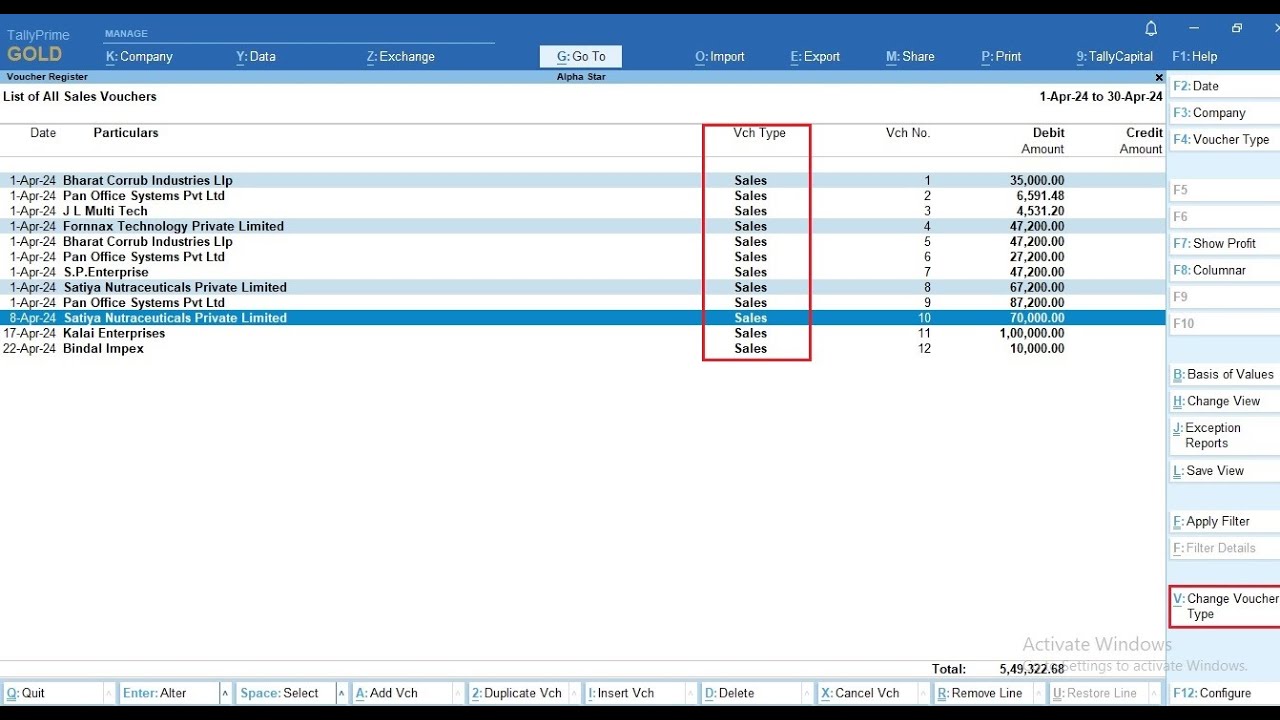Click the List of All Sales Vouchers title
Viewport: 1280px width, 720px height.
[80, 97]
